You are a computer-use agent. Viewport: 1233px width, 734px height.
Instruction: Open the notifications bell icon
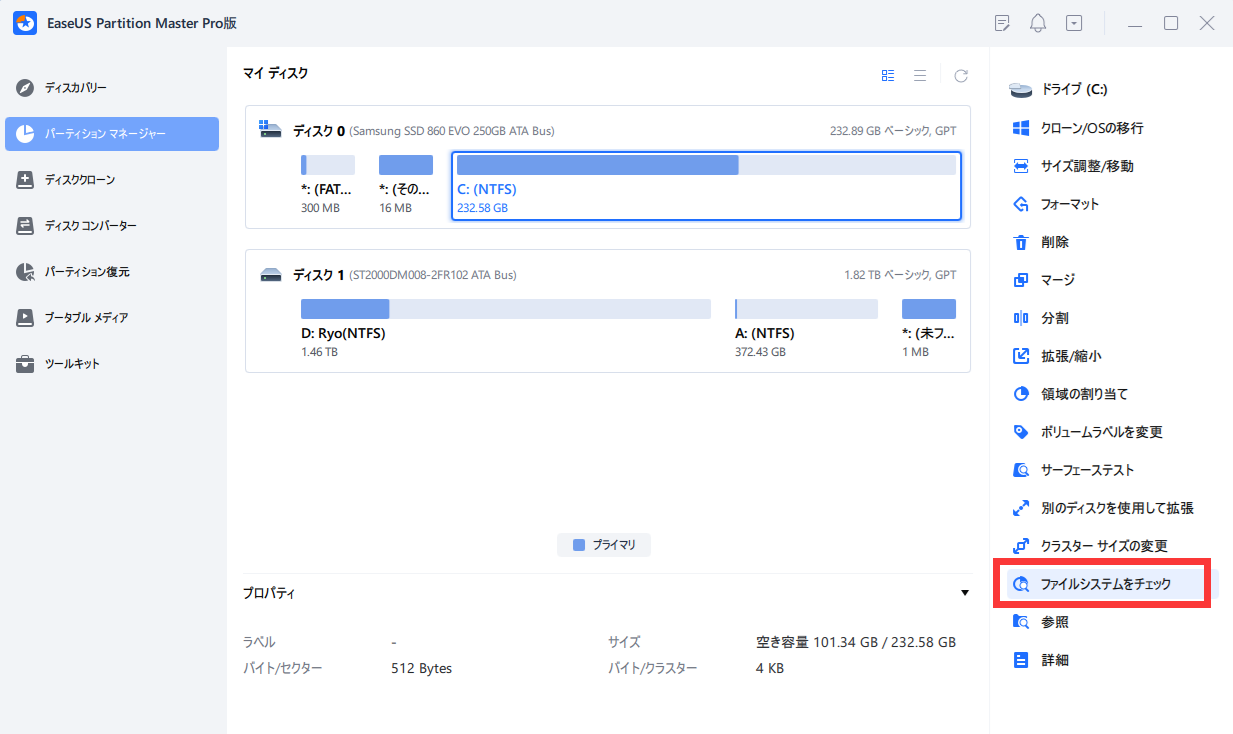1038,23
